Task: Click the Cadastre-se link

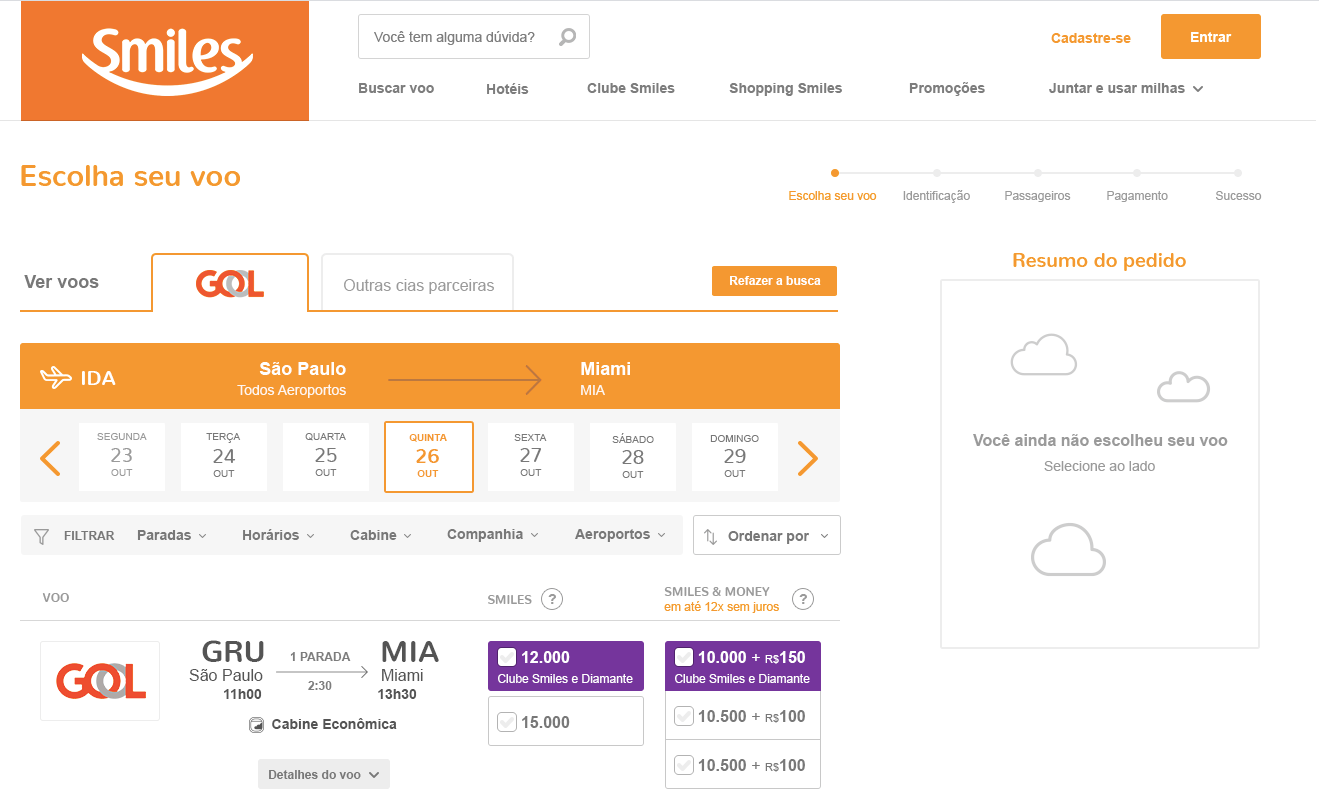Action: [1091, 38]
